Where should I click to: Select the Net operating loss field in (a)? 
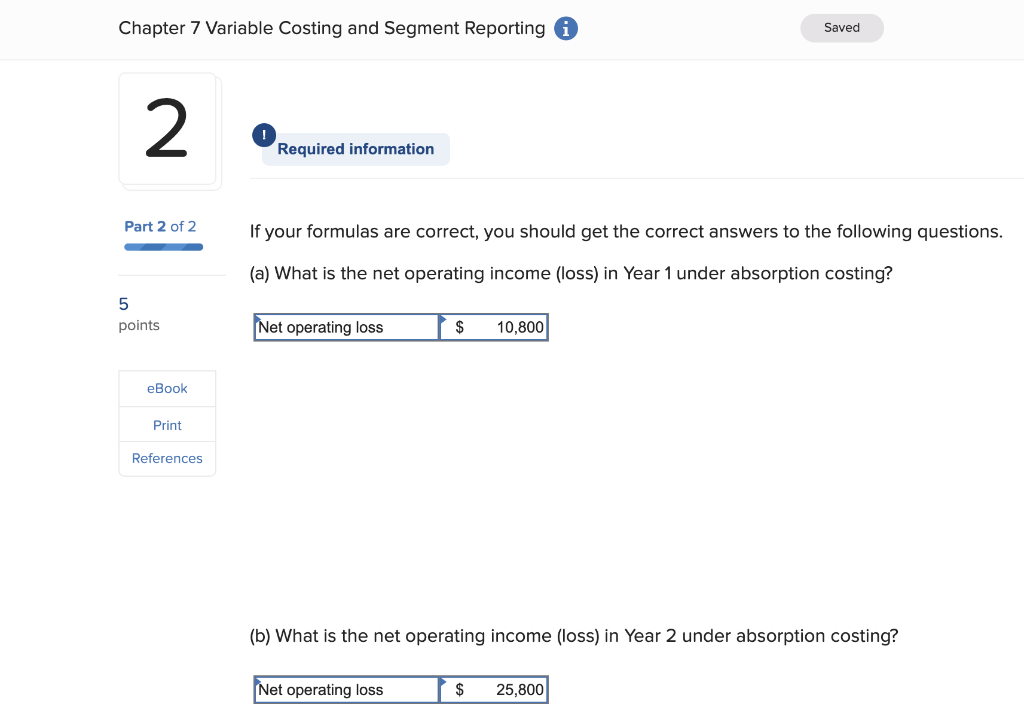point(345,327)
